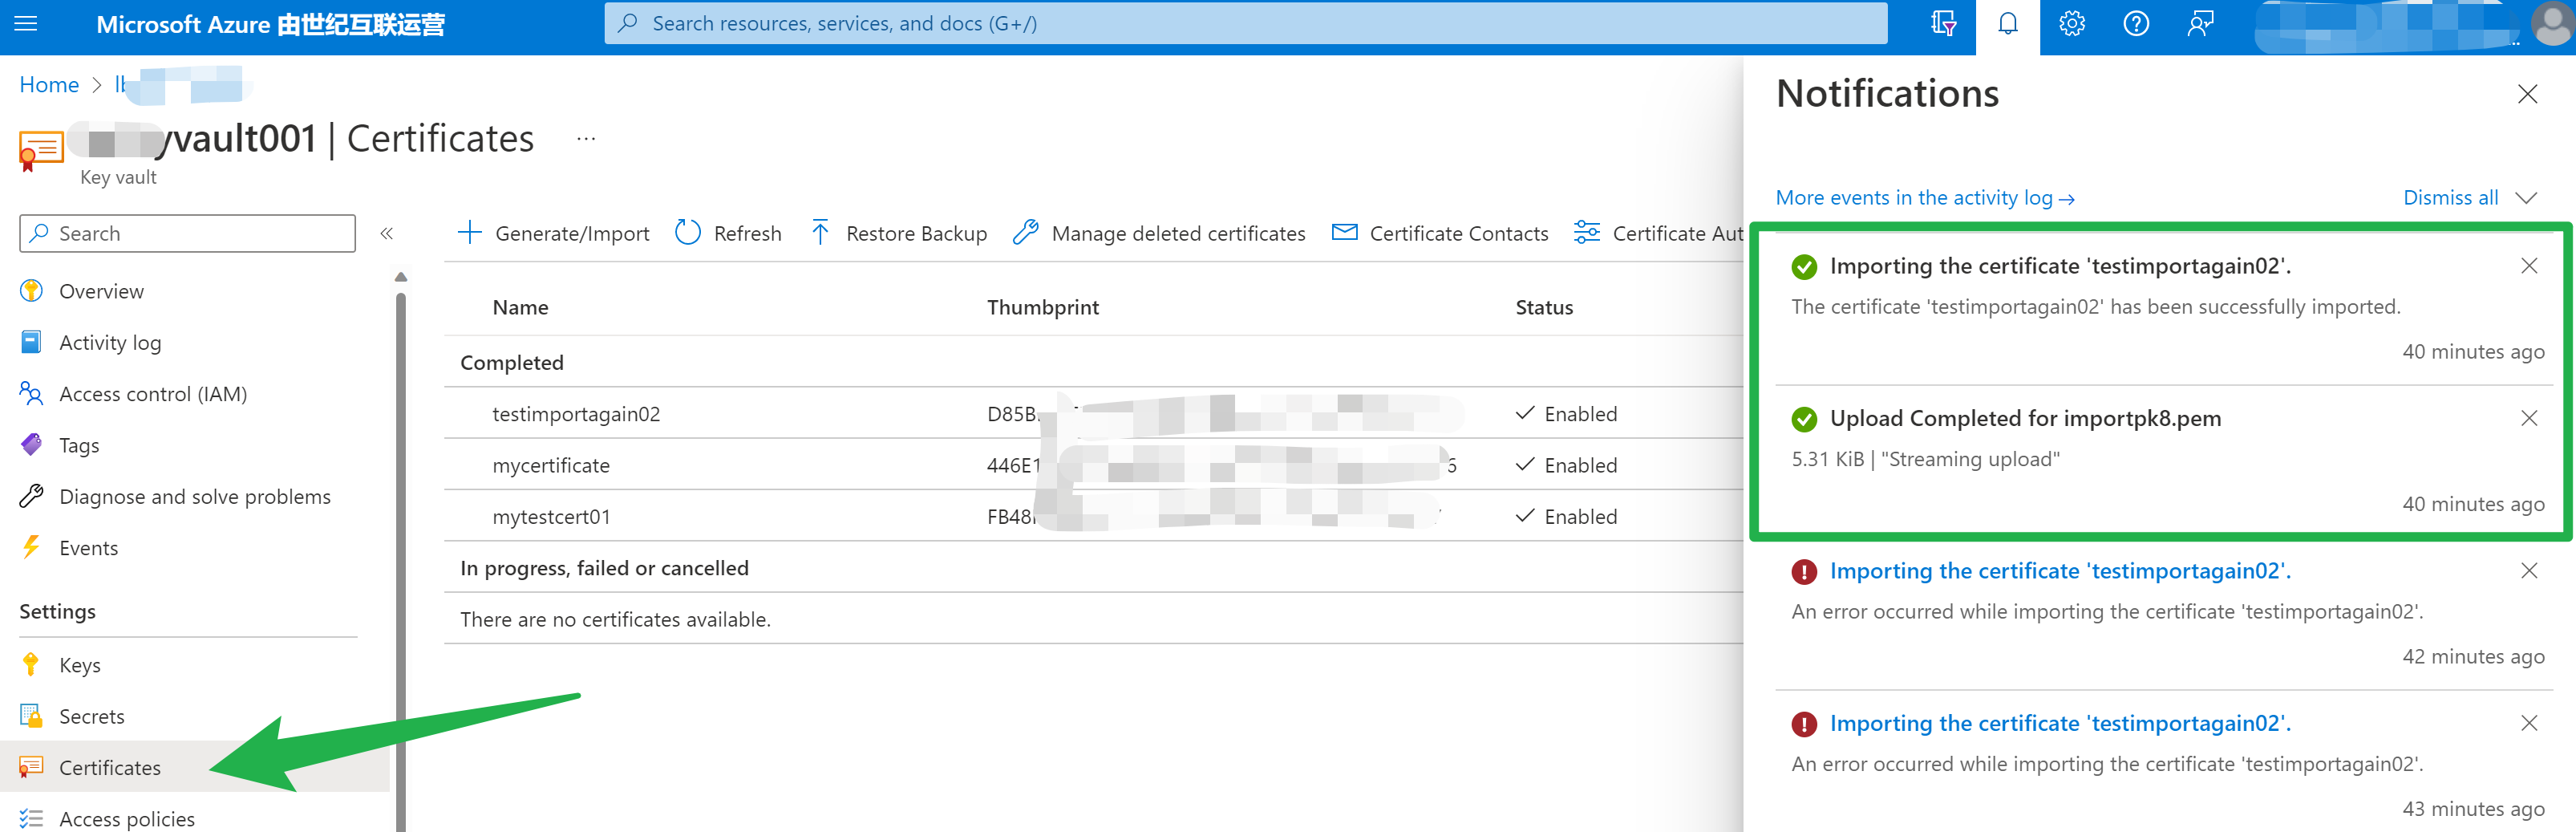Expand the Dismiss all dropdown chevron
This screenshot has width=2576, height=832.
coord(2526,198)
